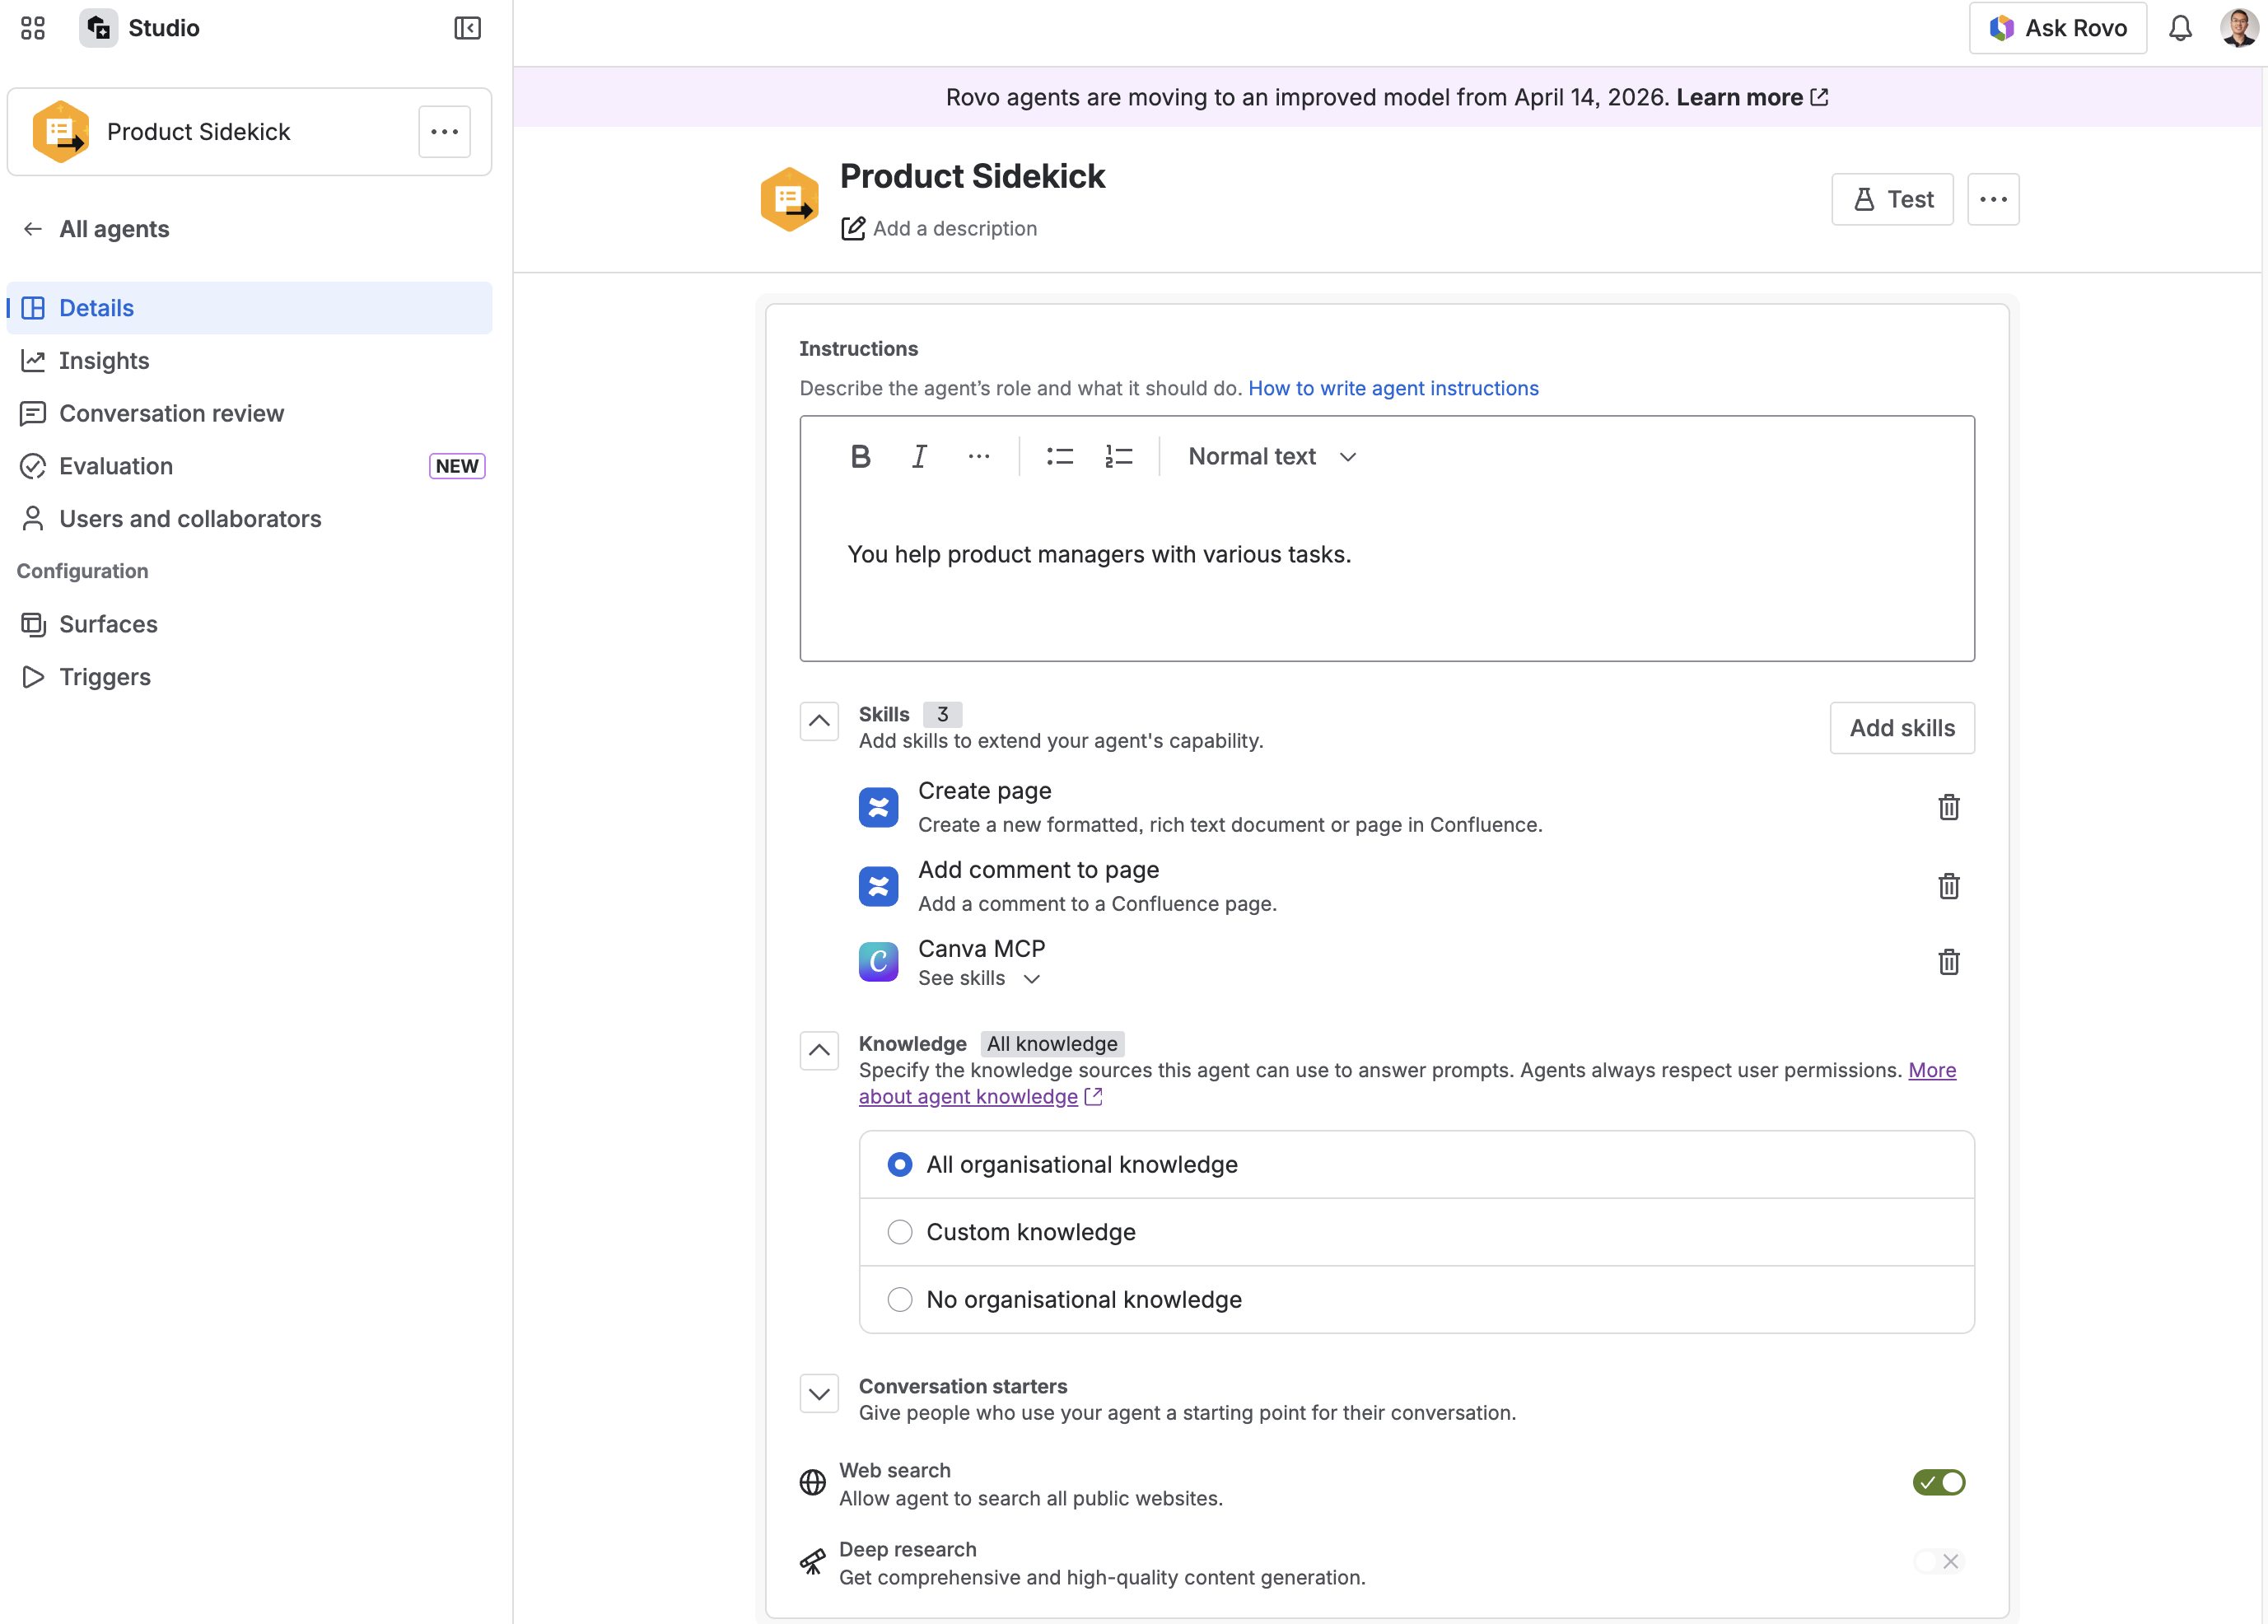This screenshot has width=2268, height=1624.
Task: Open the more actions menu beside Test
Action: (1993, 199)
